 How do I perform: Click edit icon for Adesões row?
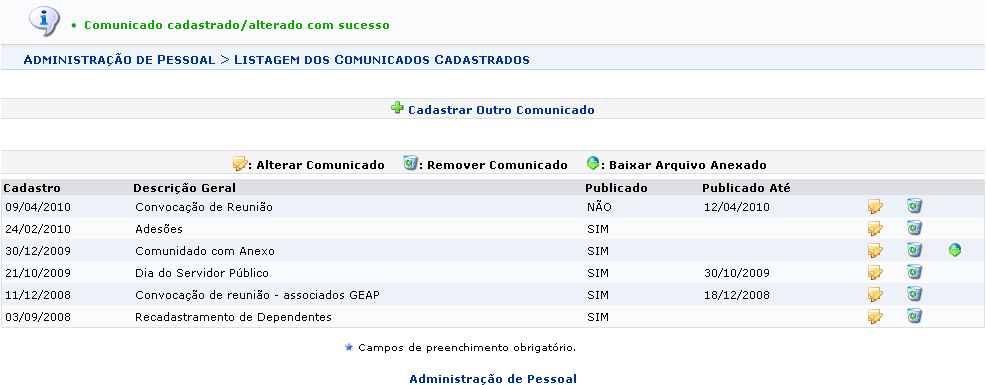875,228
